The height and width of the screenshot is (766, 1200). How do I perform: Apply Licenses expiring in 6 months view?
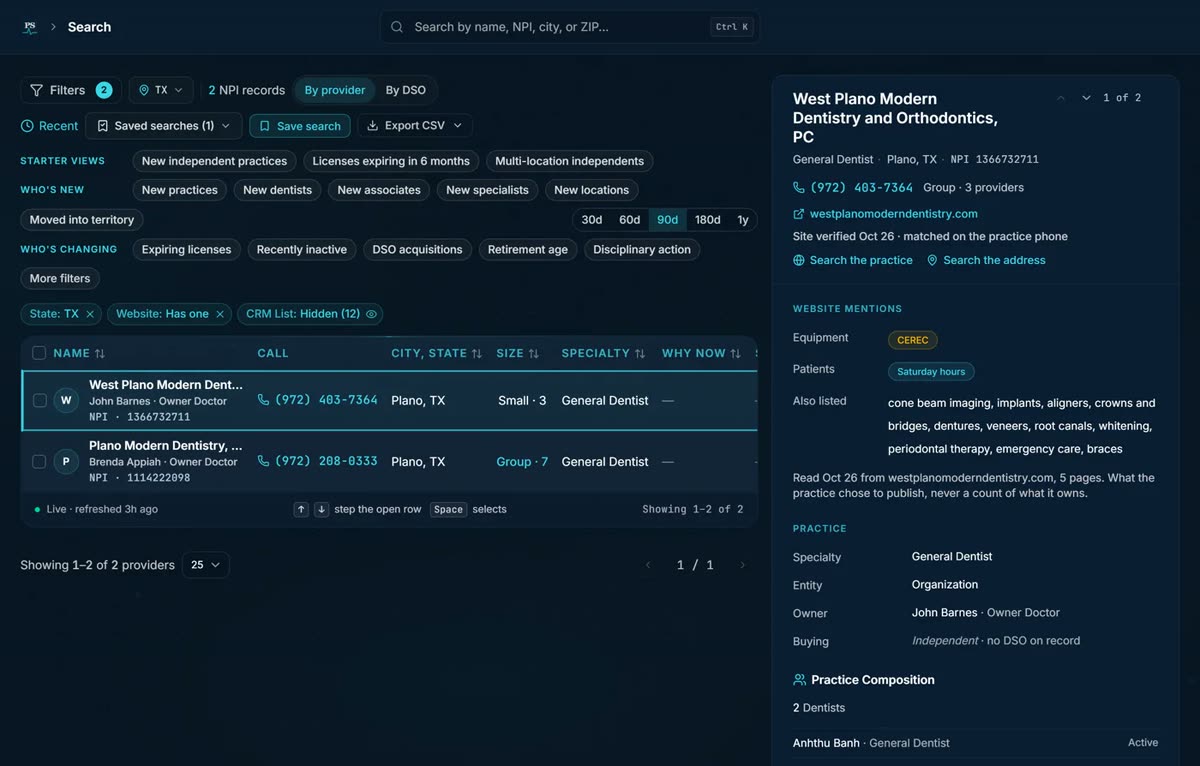coord(391,161)
